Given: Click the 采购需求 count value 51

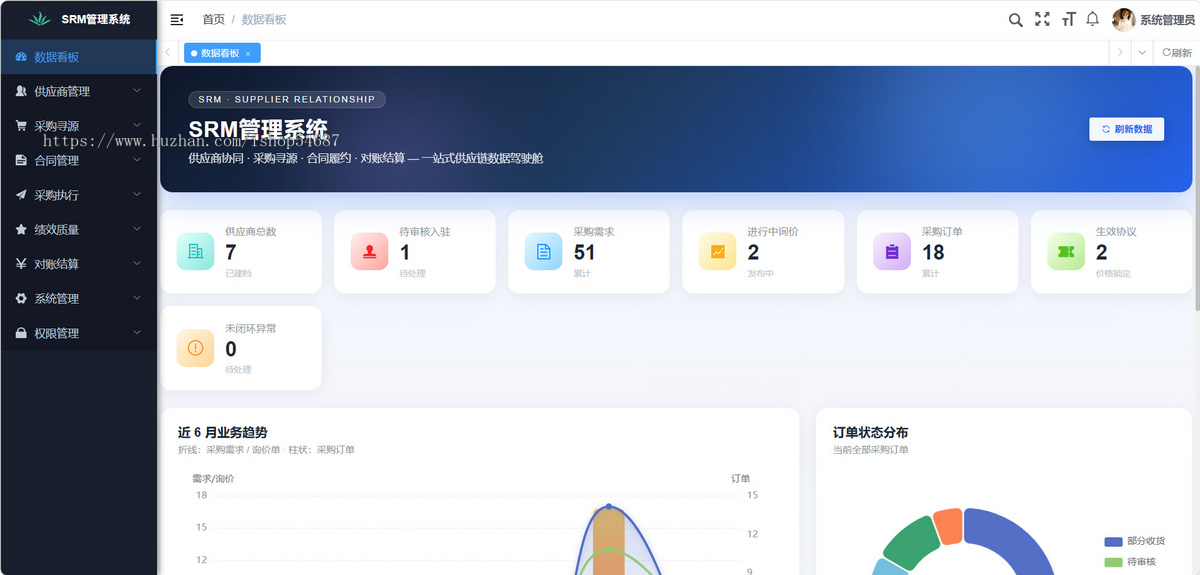Looking at the screenshot, I should point(584,253).
